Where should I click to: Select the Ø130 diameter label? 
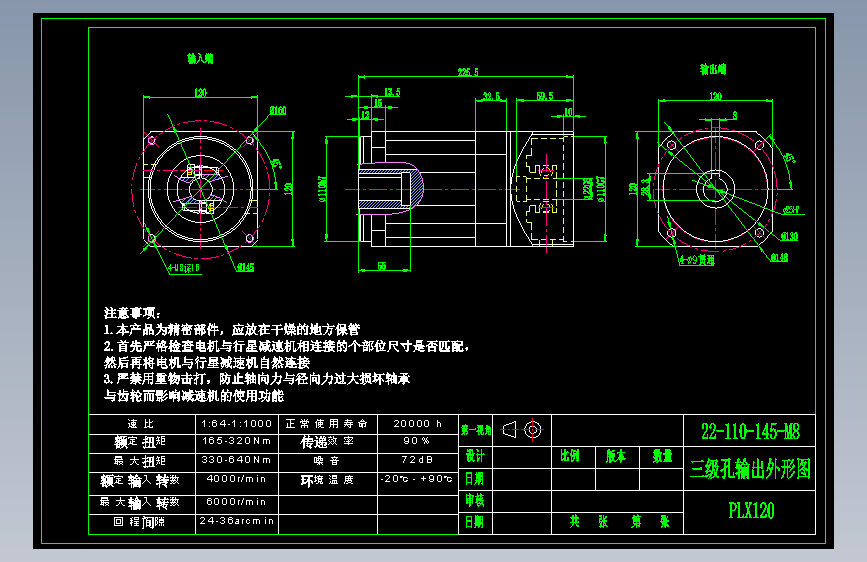(789, 237)
